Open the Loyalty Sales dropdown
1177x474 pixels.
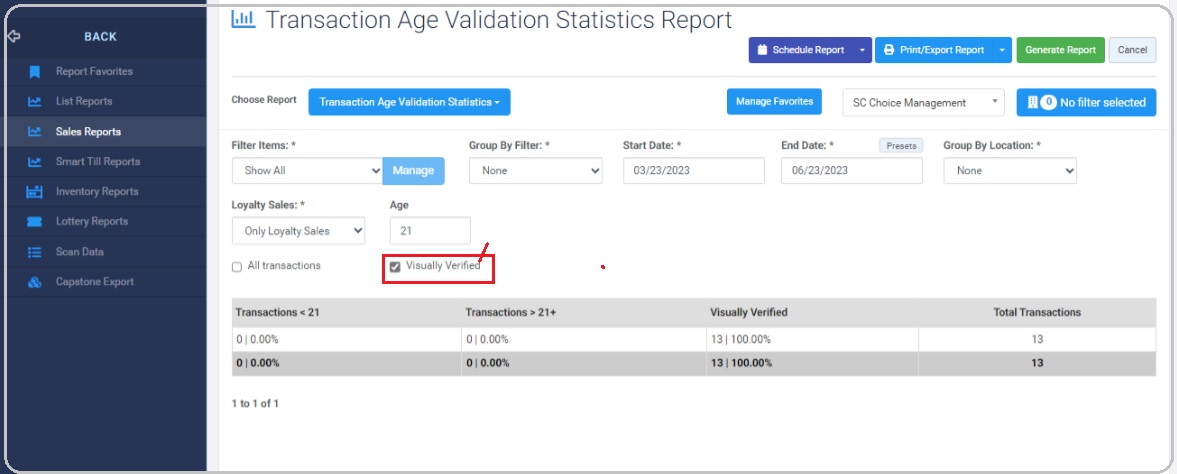point(299,231)
